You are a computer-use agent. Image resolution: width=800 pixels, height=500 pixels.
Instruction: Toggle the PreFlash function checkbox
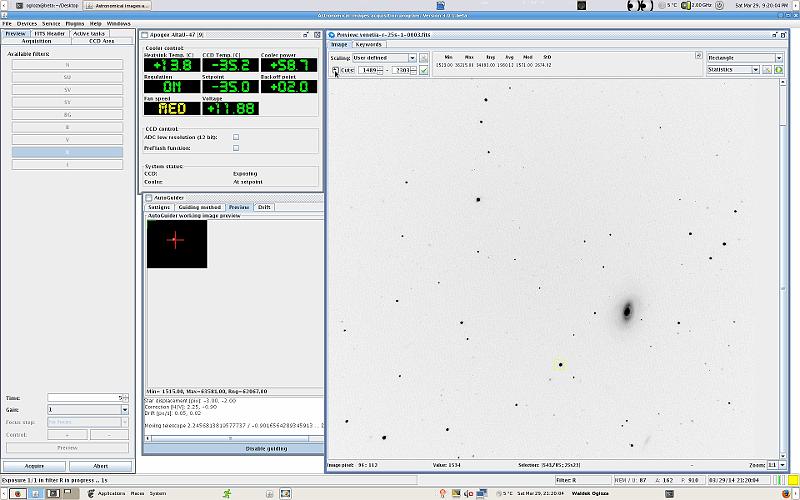click(x=236, y=148)
